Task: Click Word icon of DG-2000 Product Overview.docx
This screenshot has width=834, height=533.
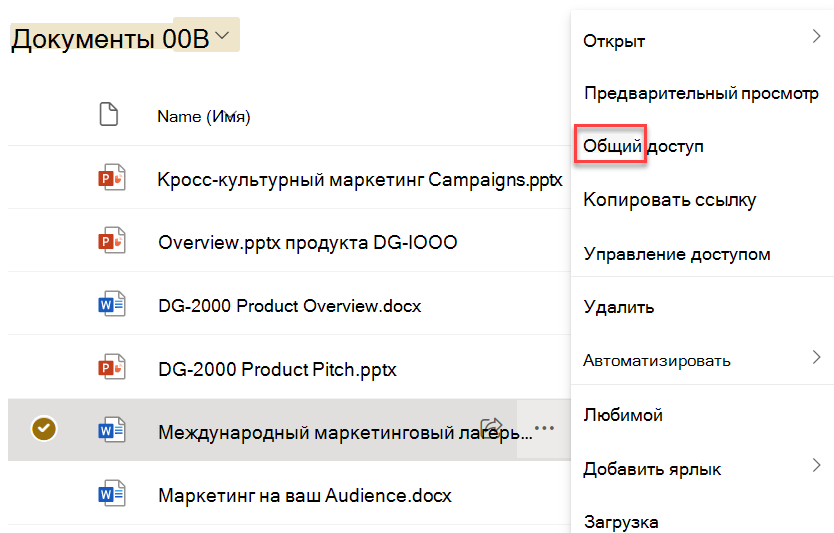Action: (x=112, y=304)
